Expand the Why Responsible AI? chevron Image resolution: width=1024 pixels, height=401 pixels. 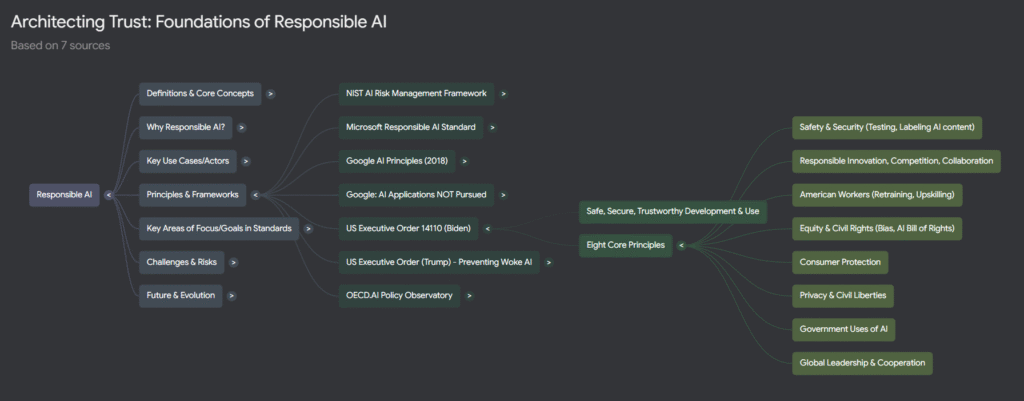coord(242,127)
